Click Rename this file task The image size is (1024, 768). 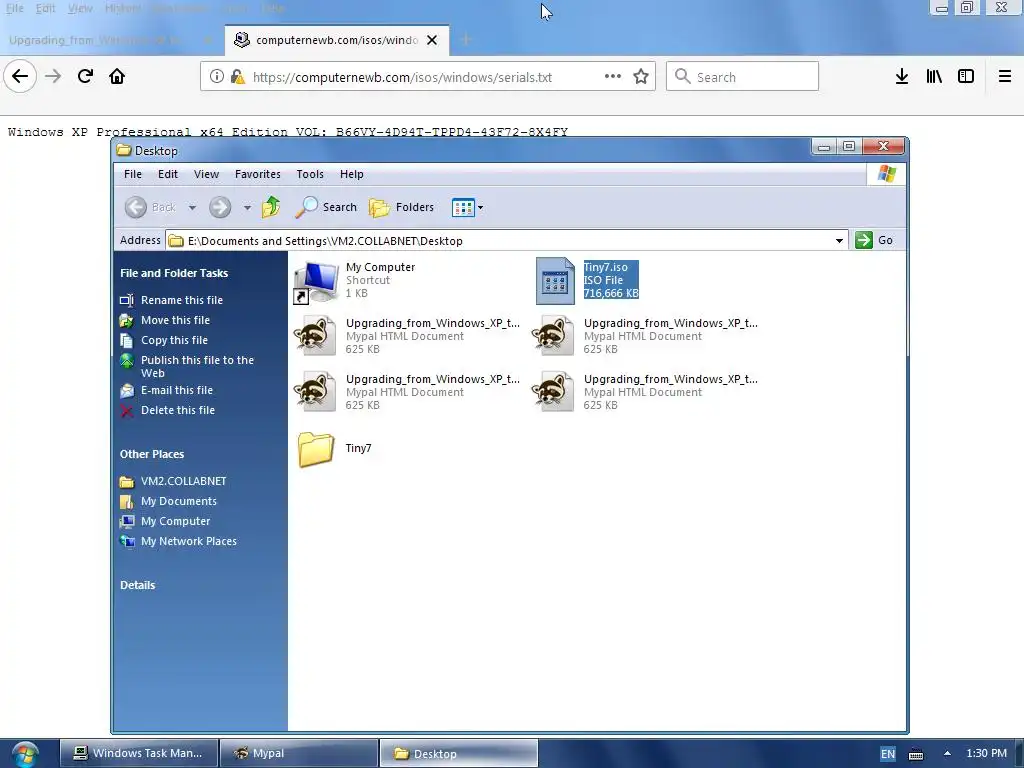pyautogui.click(x=172, y=300)
